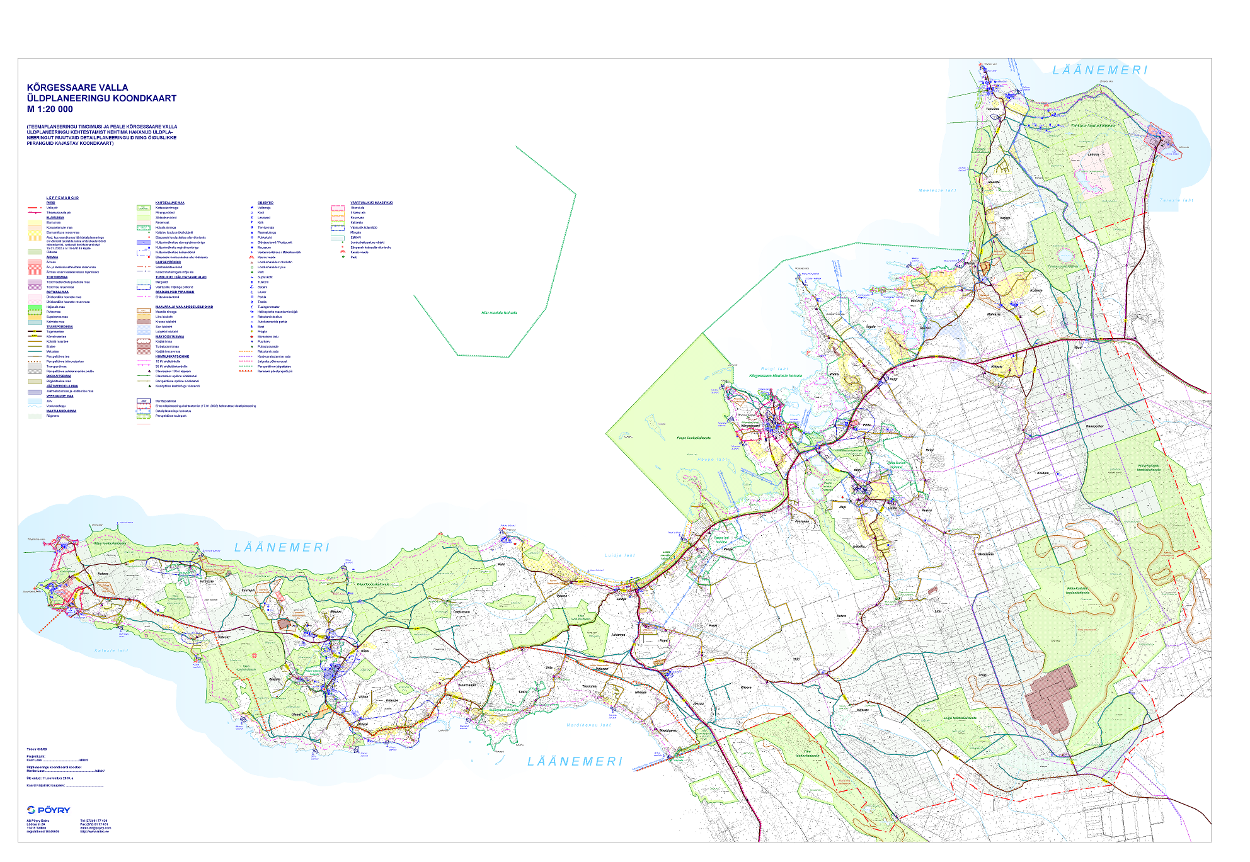The image size is (1250, 862).
Task: Click the OBJEKTID legend column heading
Action: (267, 202)
